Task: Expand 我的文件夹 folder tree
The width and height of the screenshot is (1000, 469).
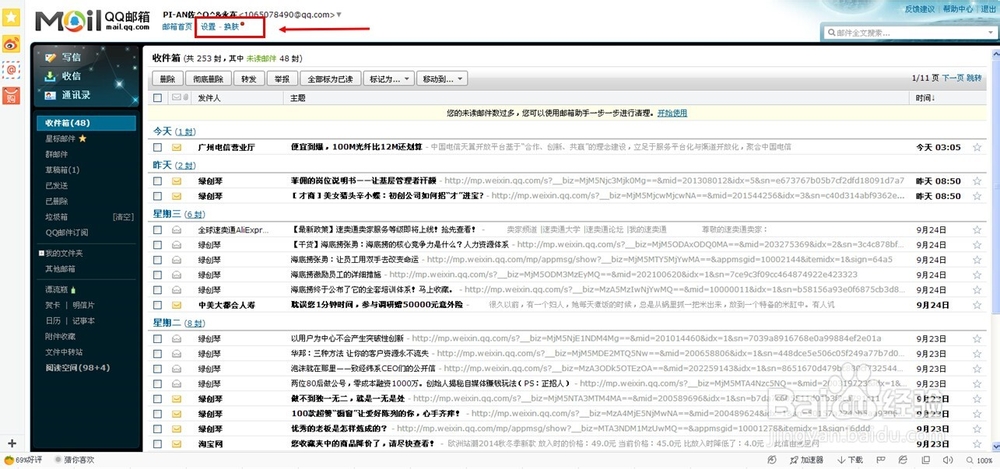Action: point(40,254)
